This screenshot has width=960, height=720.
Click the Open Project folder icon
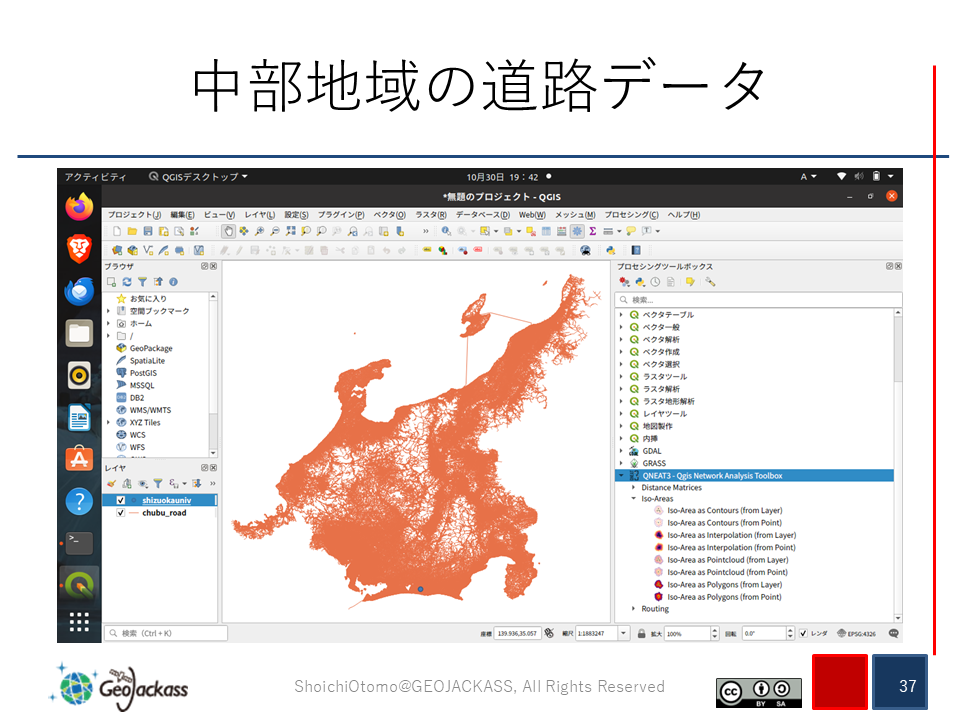coord(132,231)
